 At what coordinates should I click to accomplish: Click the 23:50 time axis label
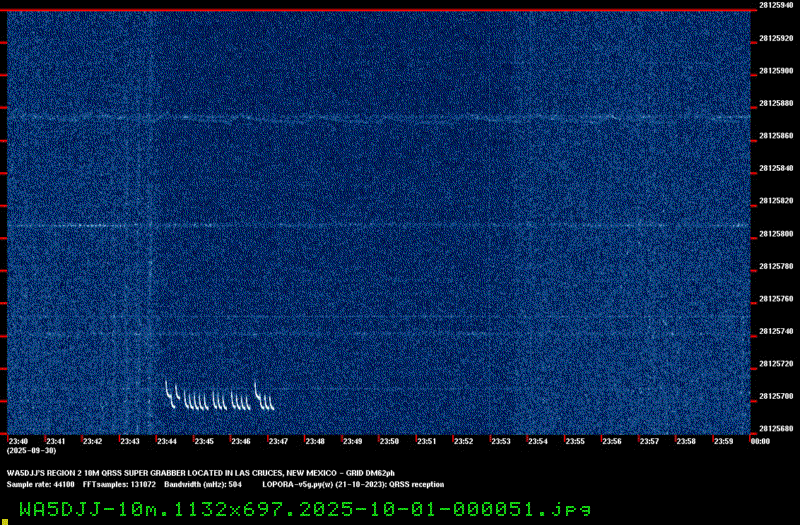click(389, 441)
